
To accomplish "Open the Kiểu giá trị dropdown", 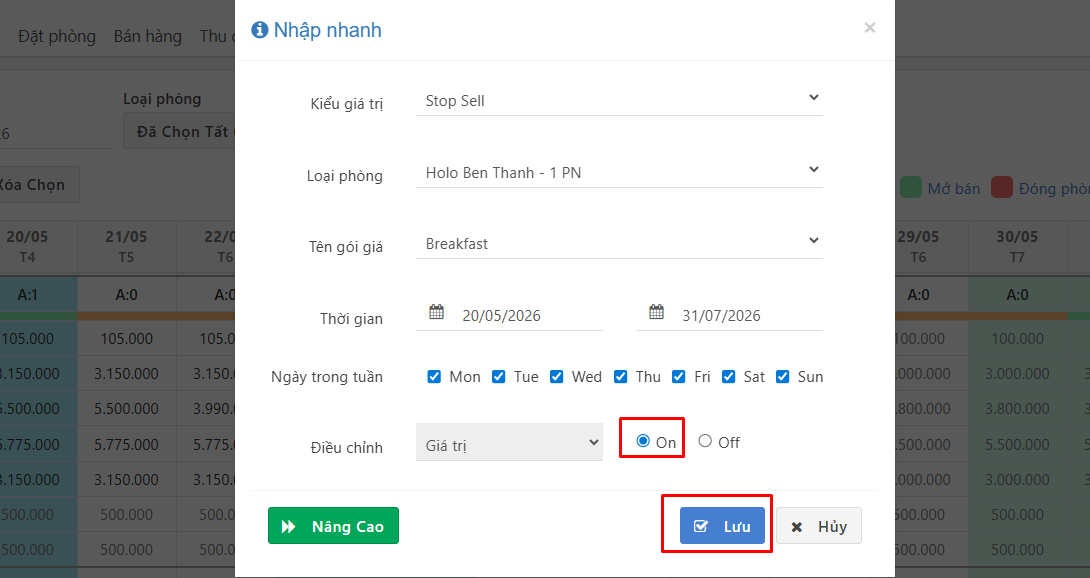I will [619, 100].
